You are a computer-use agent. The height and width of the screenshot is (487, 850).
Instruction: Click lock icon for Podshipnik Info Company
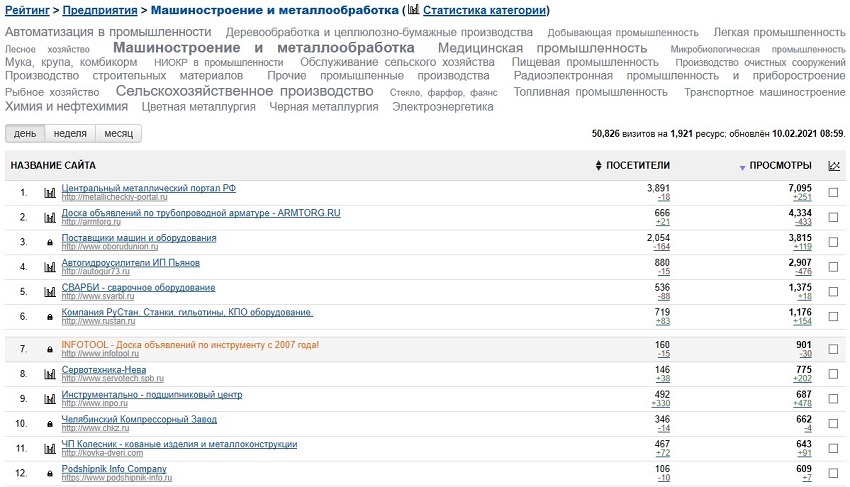click(50, 473)
